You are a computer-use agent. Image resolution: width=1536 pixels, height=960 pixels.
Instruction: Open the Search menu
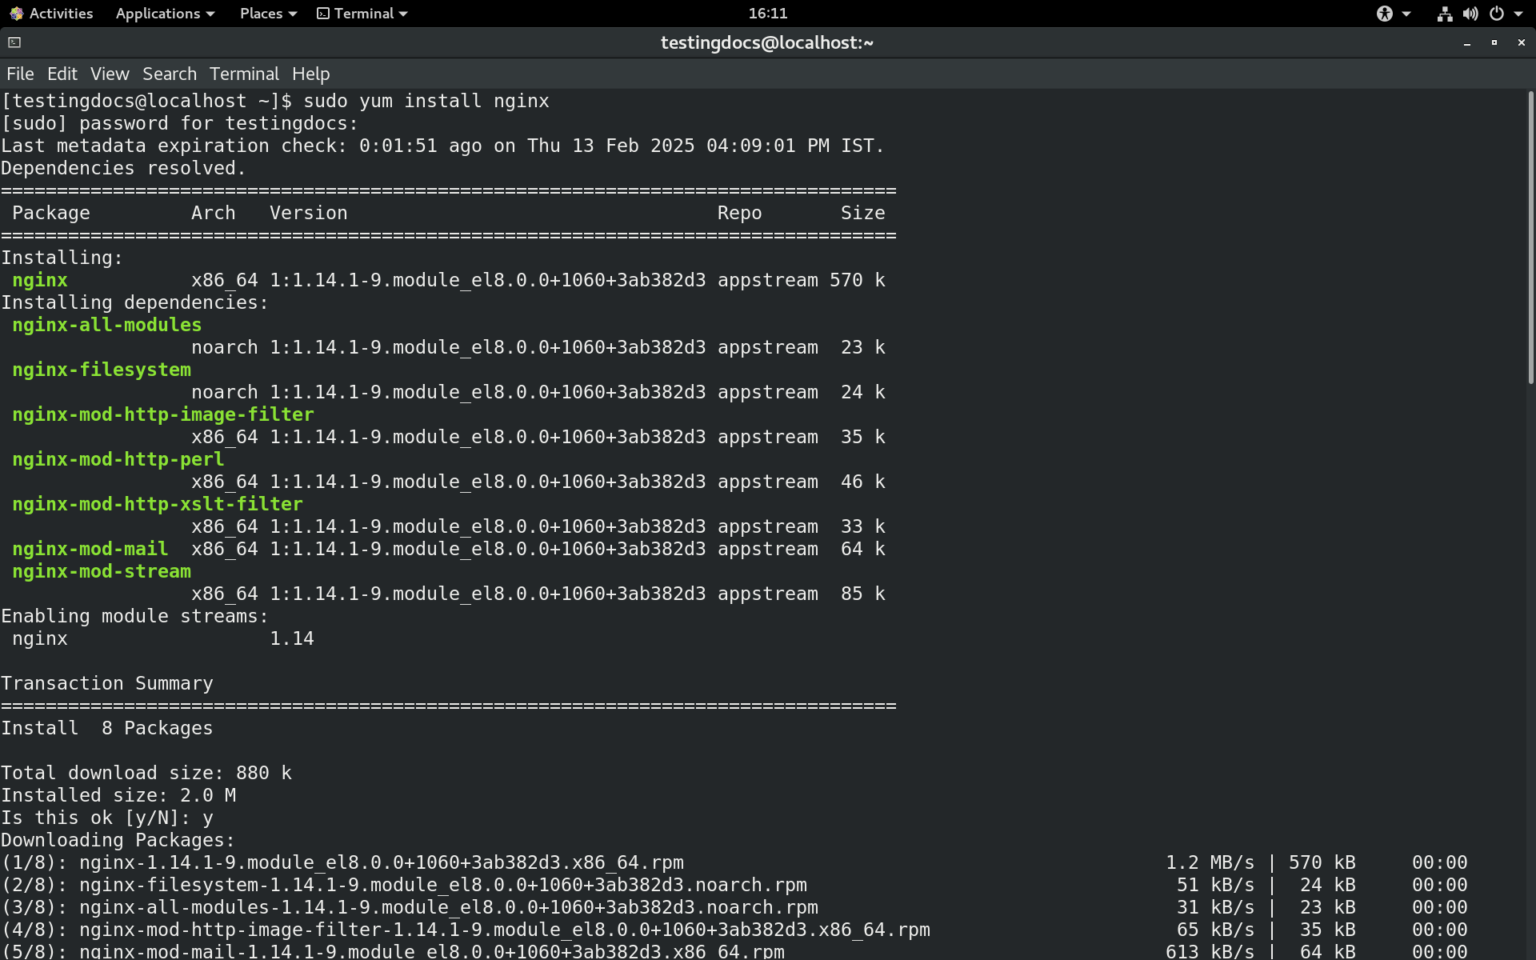click(x=169, y=73)
